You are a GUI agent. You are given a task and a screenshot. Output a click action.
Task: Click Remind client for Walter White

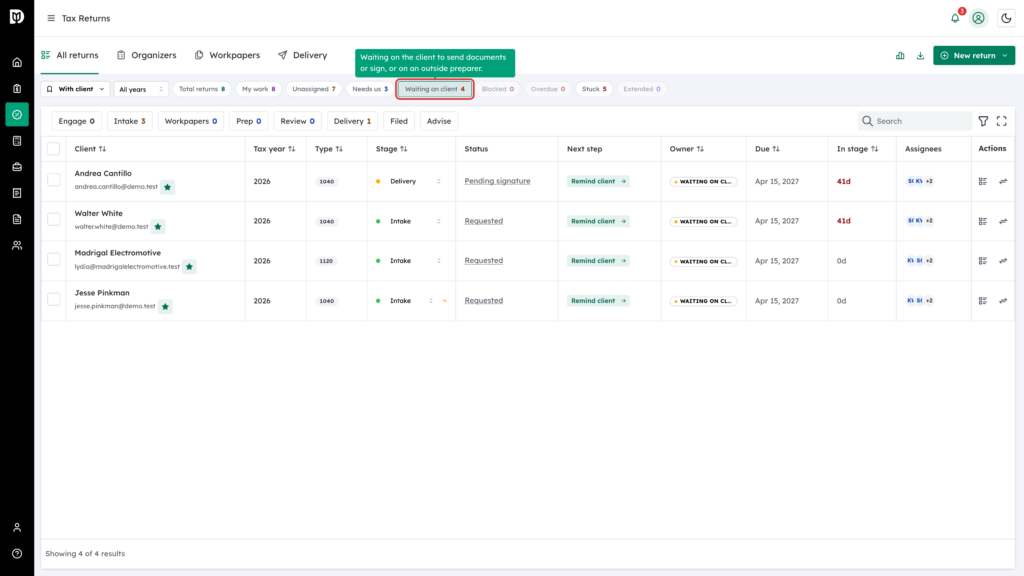tap(598, 221)
